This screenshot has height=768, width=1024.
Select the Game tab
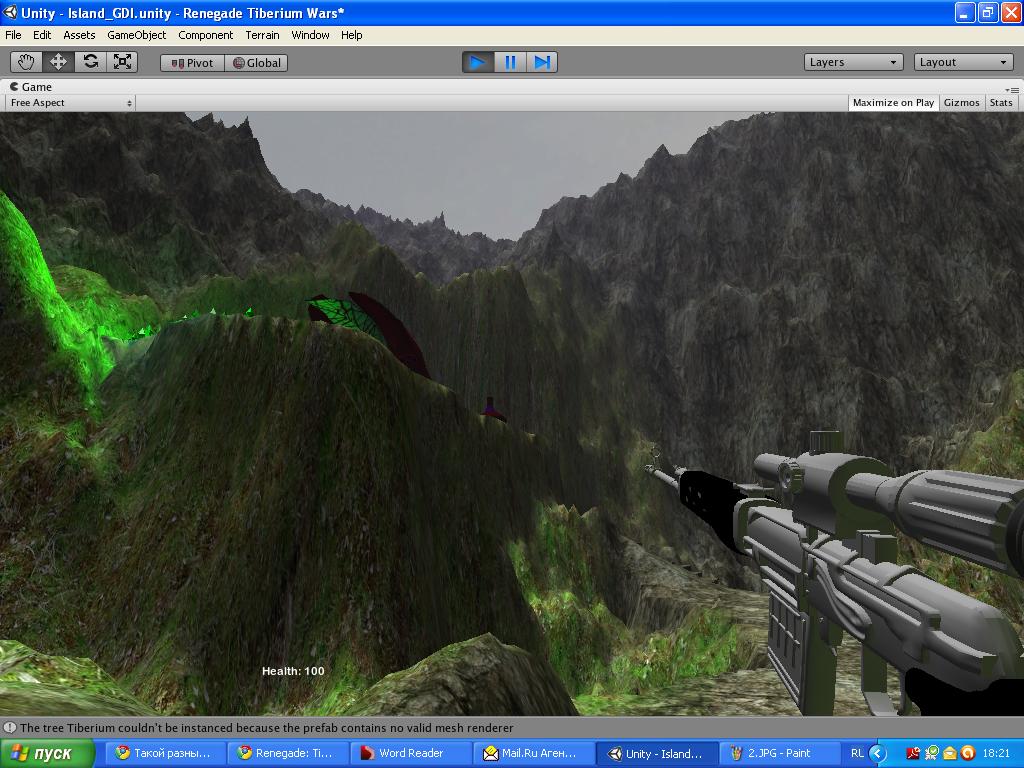[31, 87]
